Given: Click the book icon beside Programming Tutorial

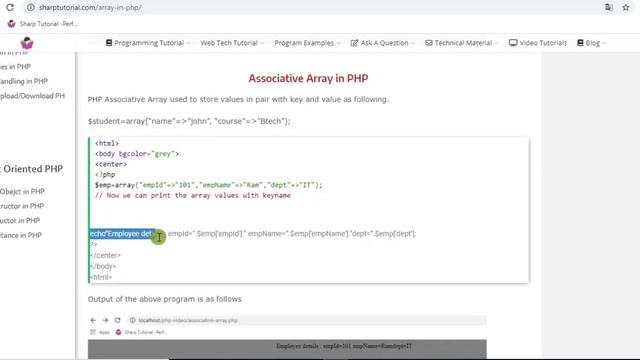Looking at the screenshot, I should [109, 43].
